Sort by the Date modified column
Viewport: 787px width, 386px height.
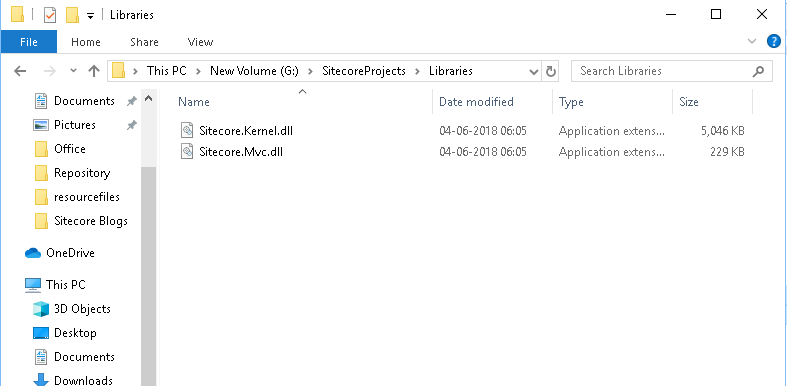[x=476, y=102]
